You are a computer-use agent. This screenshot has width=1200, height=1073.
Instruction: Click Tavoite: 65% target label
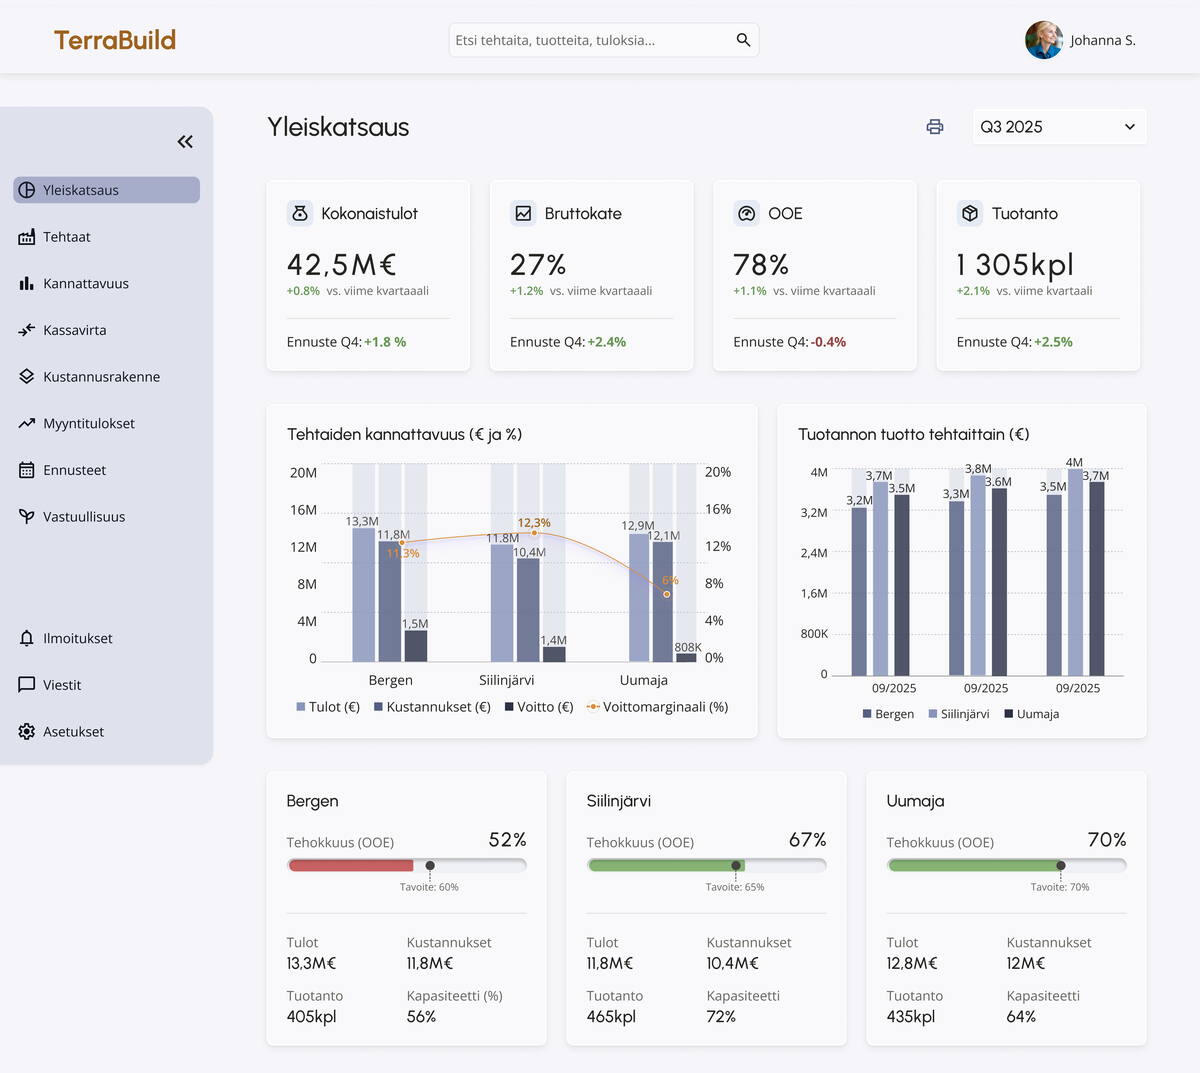pos(735,887)
